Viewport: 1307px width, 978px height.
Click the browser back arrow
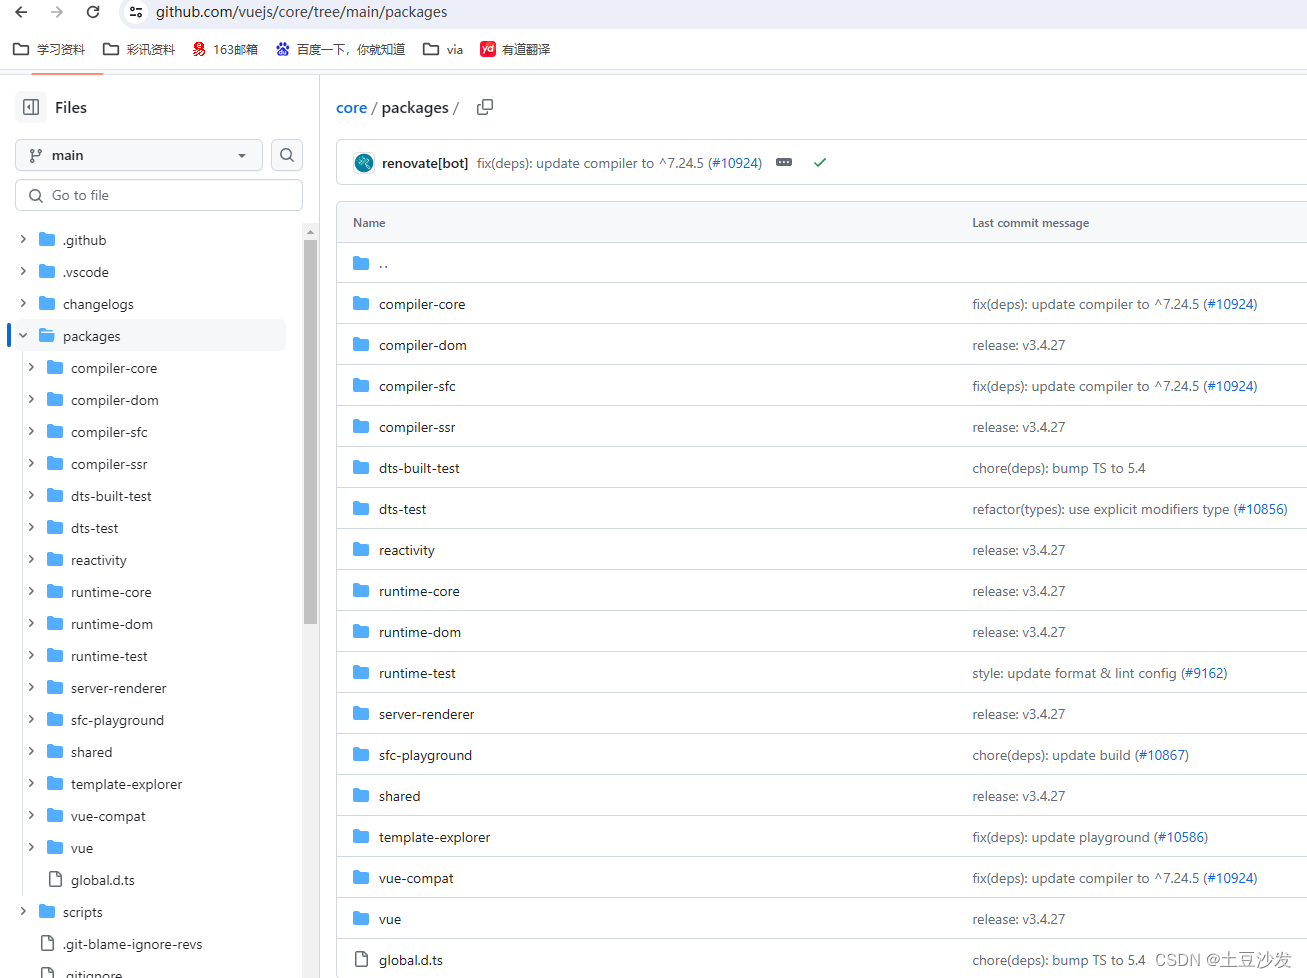pyautogui.click(x=21, y=12)
